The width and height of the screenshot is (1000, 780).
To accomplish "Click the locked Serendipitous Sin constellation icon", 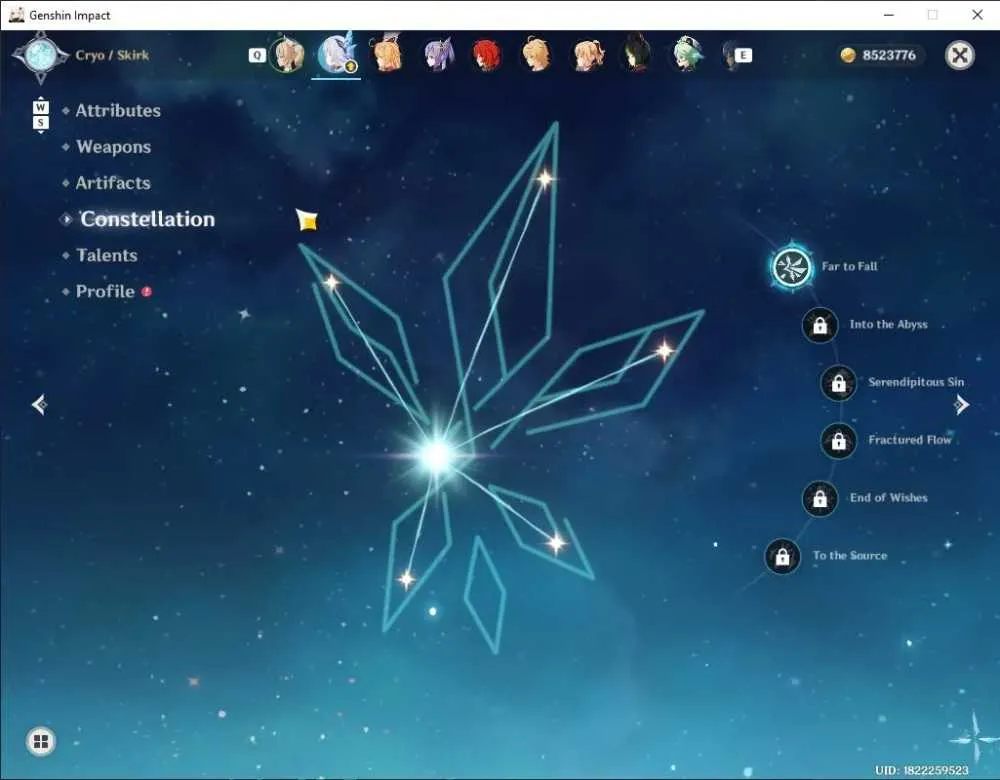I will 838,383.
